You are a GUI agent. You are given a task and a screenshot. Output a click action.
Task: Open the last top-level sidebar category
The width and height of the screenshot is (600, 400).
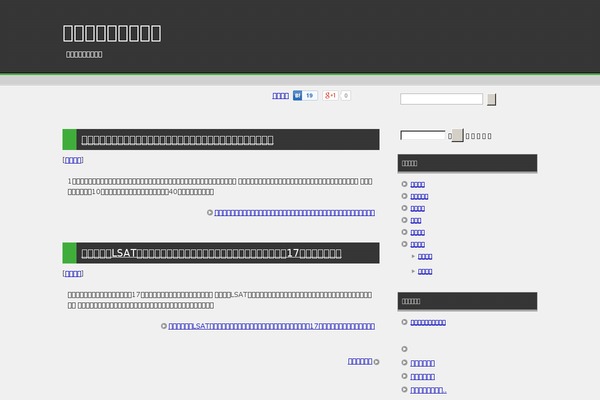(418, 244)
